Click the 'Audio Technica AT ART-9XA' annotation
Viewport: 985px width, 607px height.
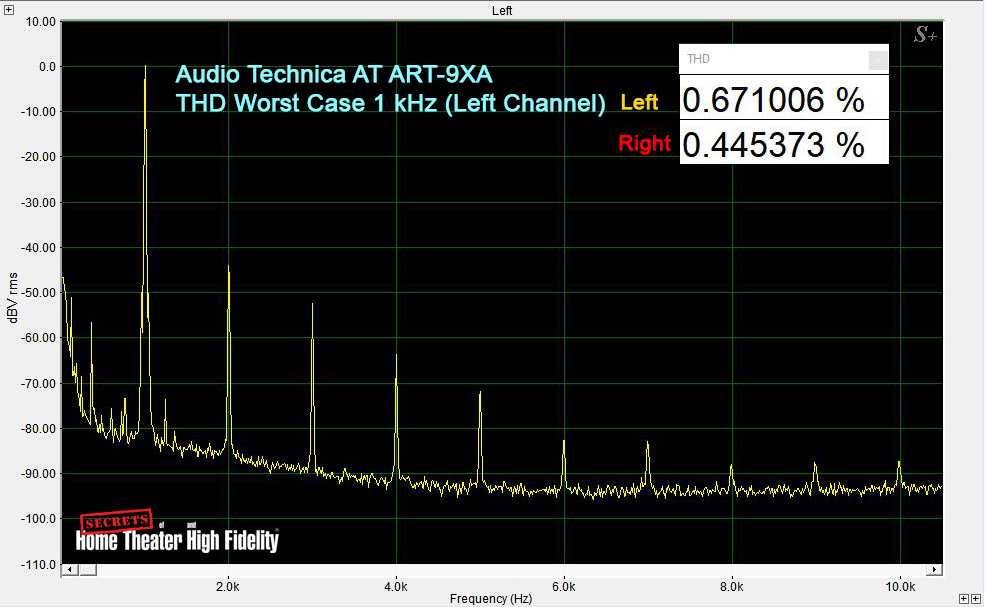tap(334, 75)
